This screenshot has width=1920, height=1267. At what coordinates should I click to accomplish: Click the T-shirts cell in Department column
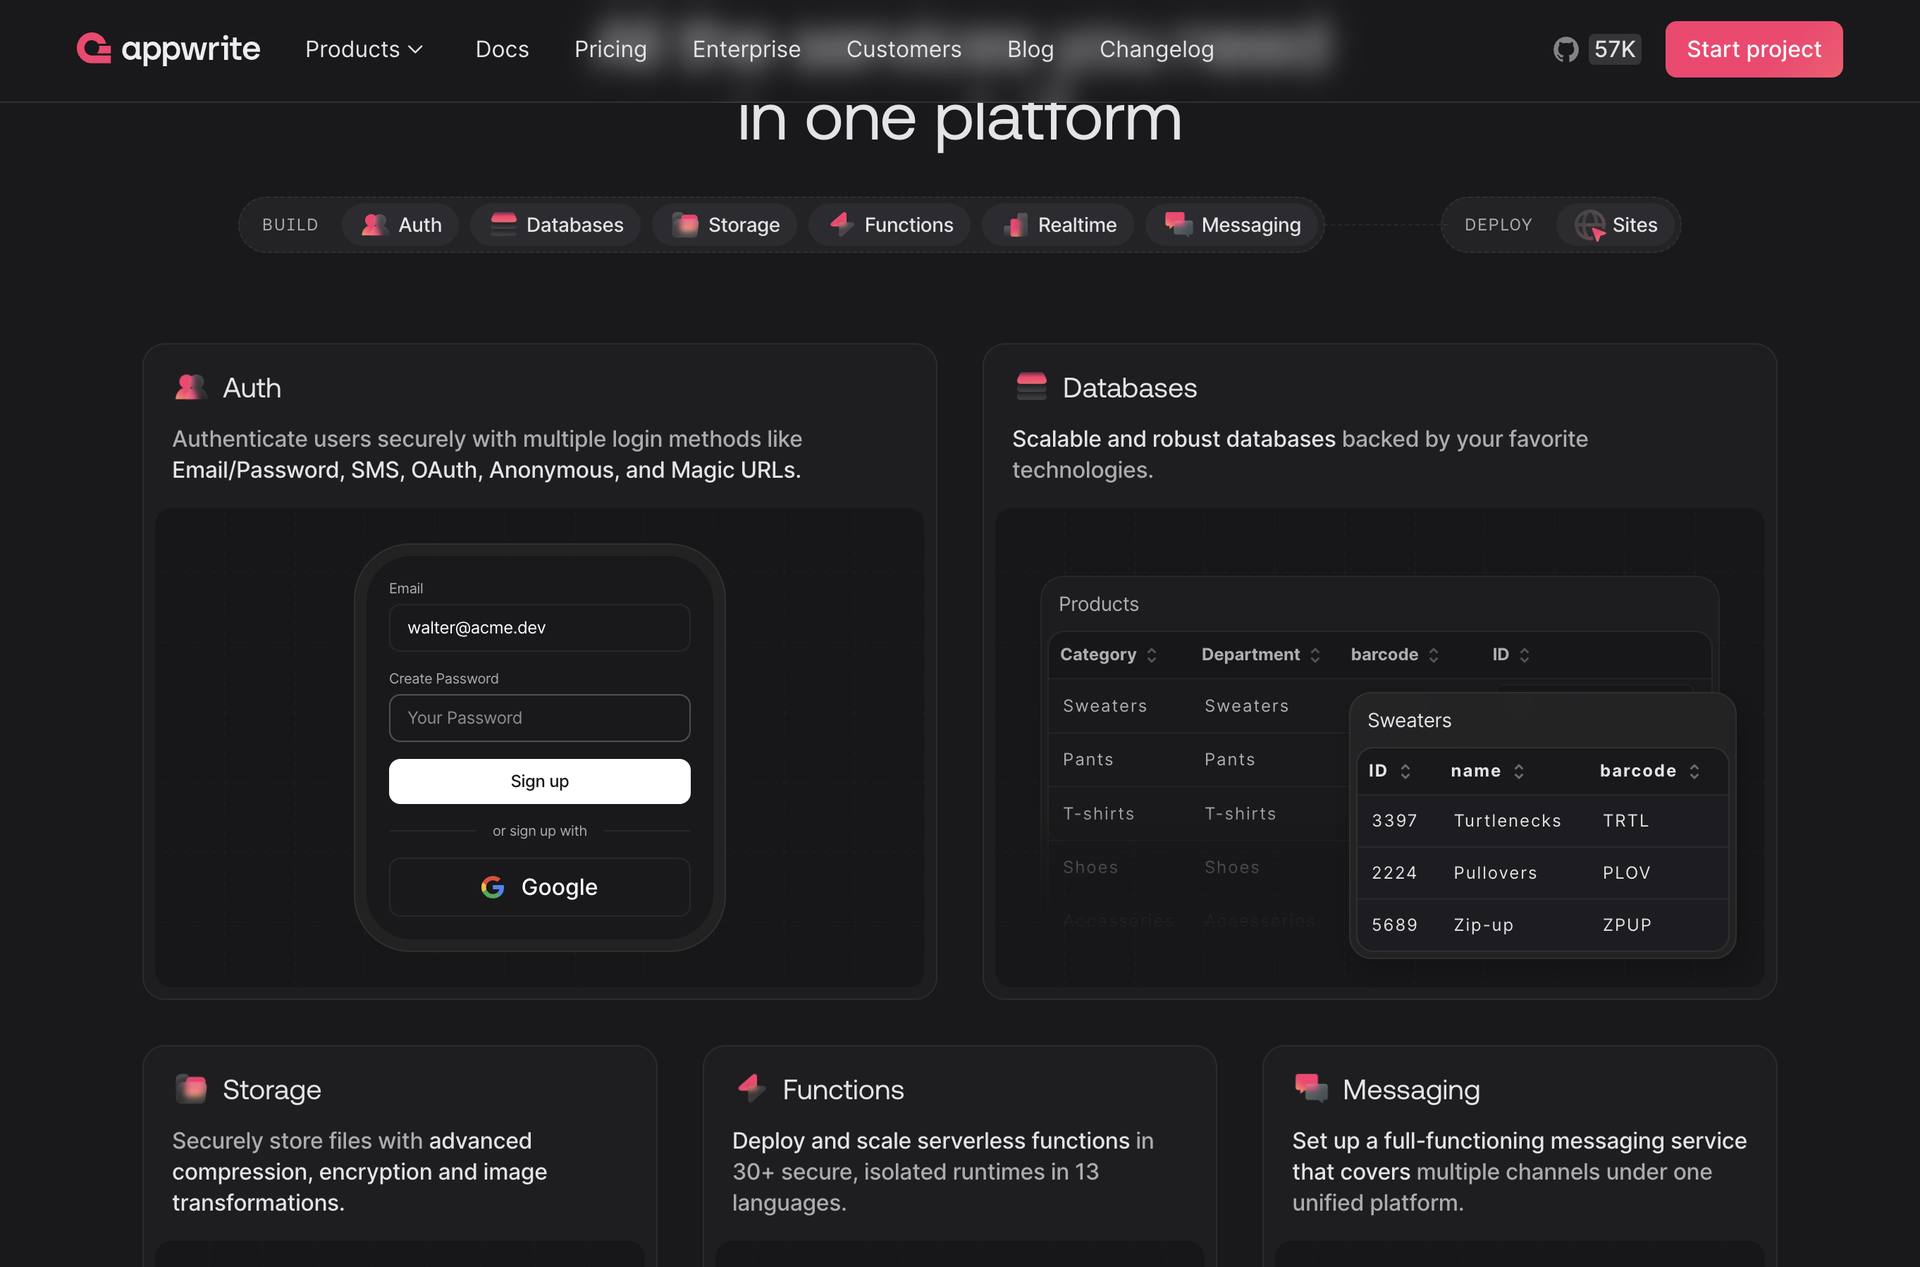click(1240, 814)
